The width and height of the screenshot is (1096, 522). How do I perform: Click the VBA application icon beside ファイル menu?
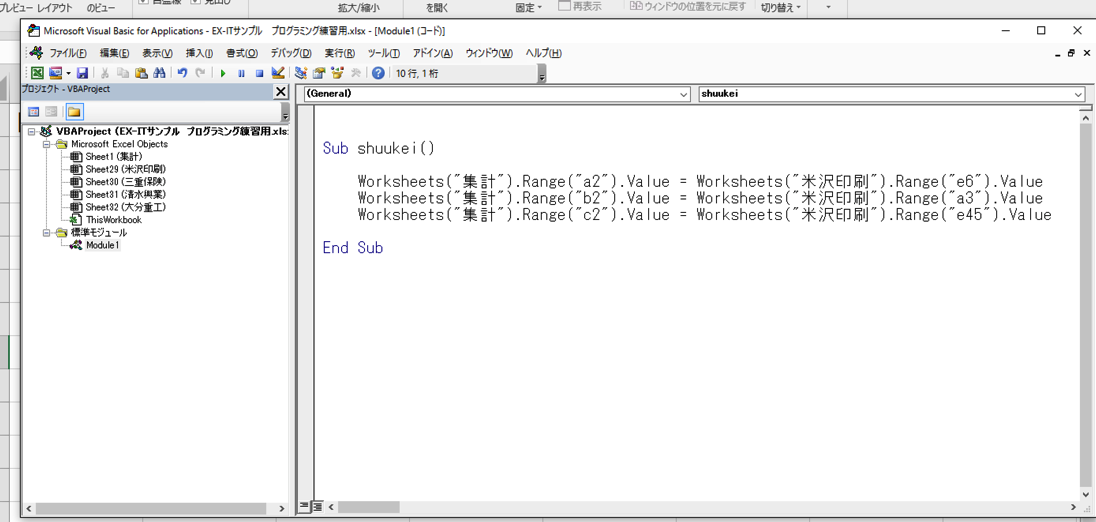34,53
